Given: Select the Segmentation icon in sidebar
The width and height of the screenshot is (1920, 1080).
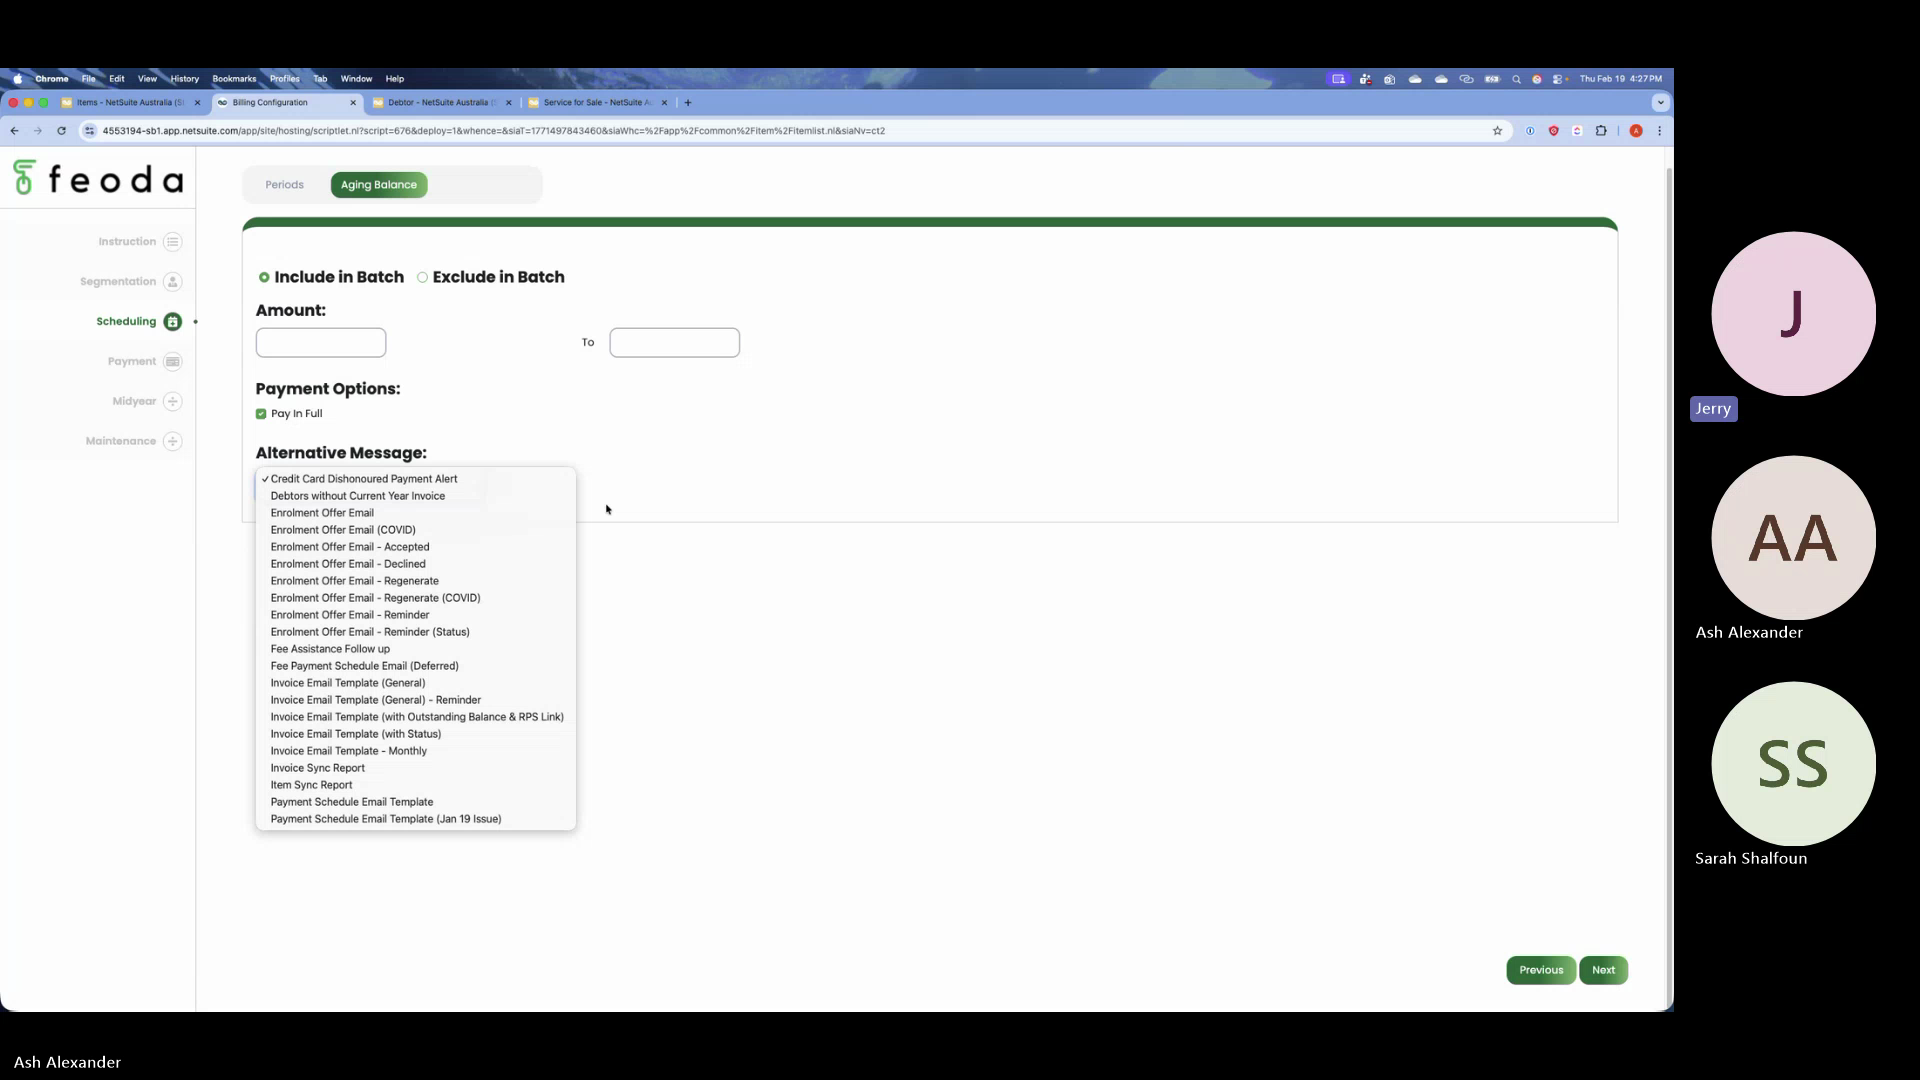Looking at the screenshot, I should (x=172, y=281).
